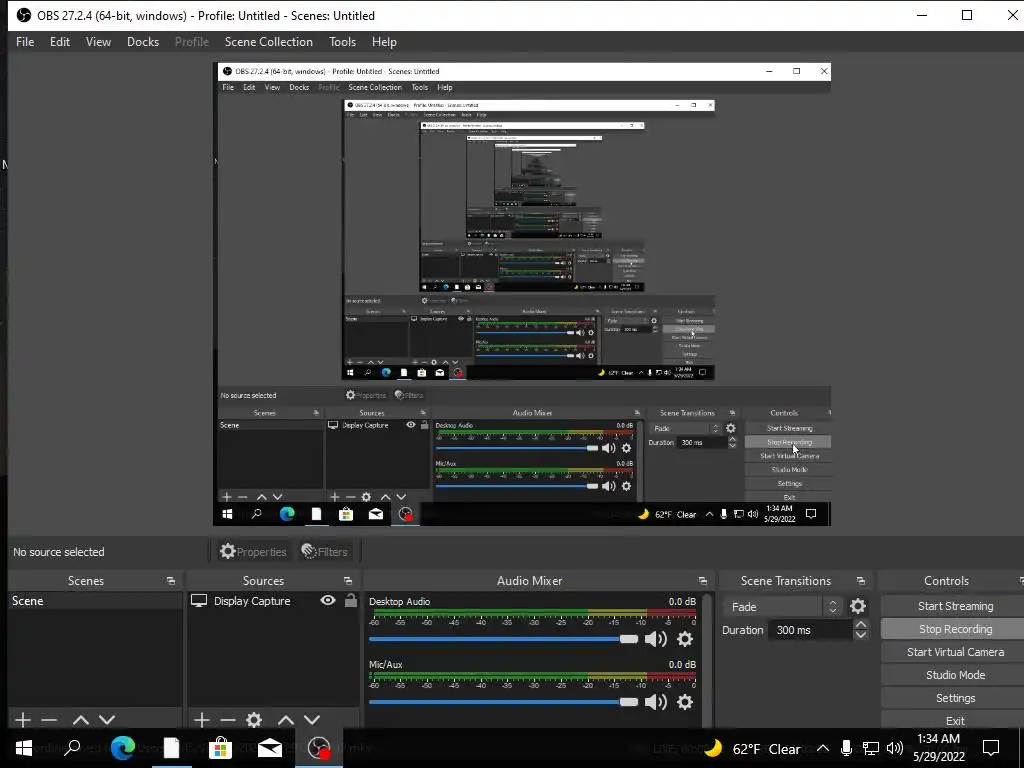The height and width of the screenshot is (768, 1024).
Task: Open system volume from tray
Action: (x=895, y=748)
